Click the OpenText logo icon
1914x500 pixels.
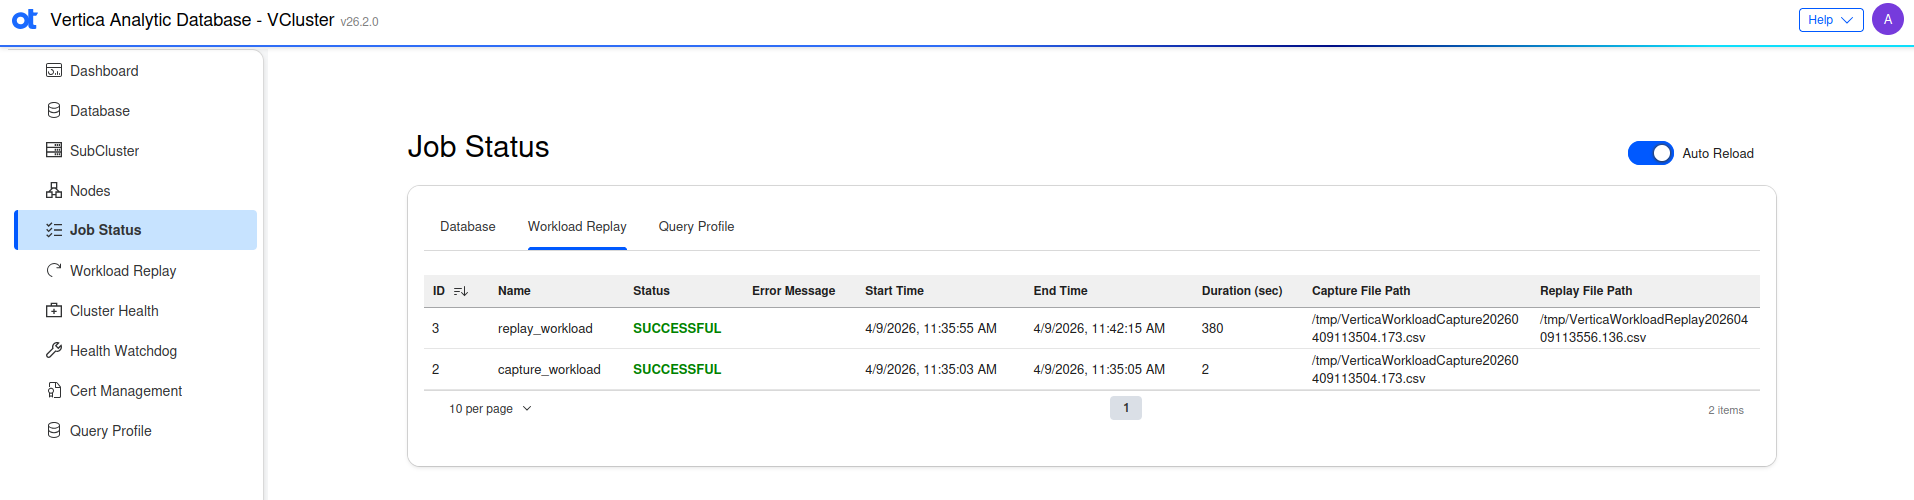point(24,19)
